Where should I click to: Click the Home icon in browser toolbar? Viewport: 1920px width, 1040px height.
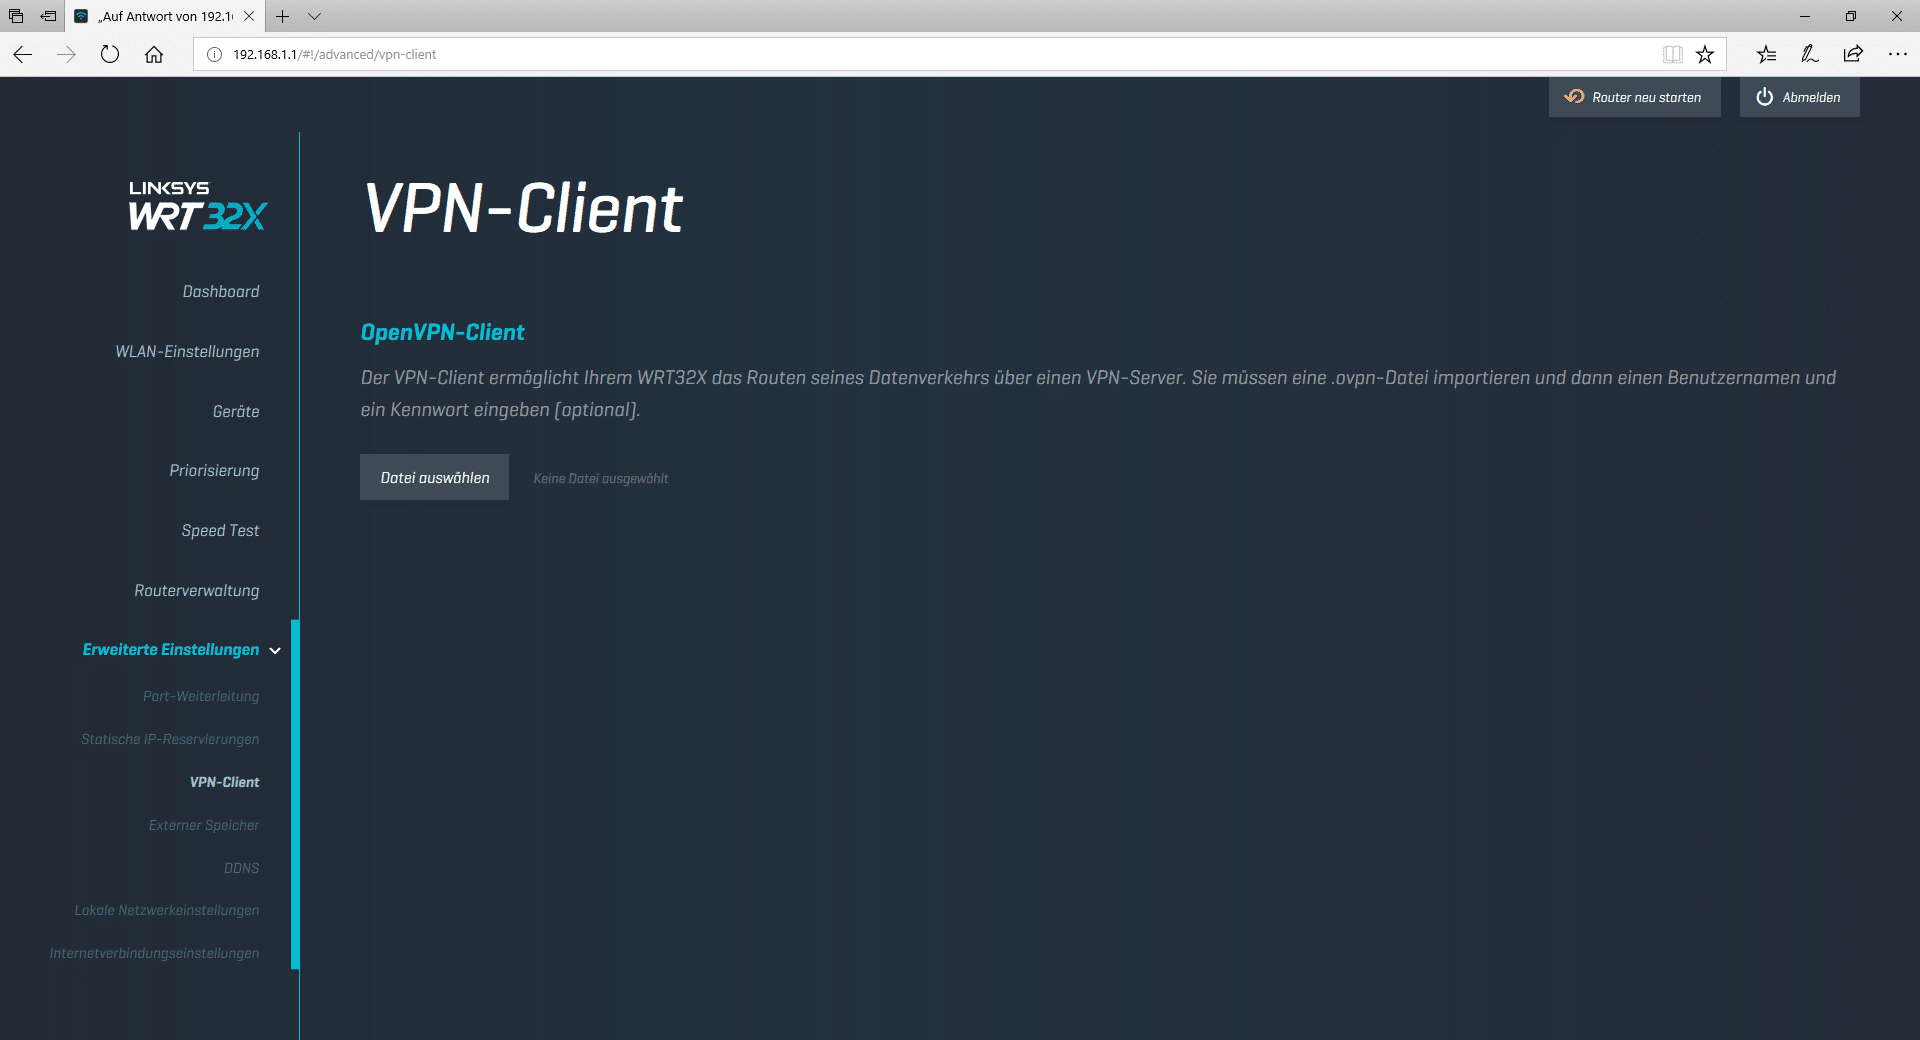click(154, 55)
